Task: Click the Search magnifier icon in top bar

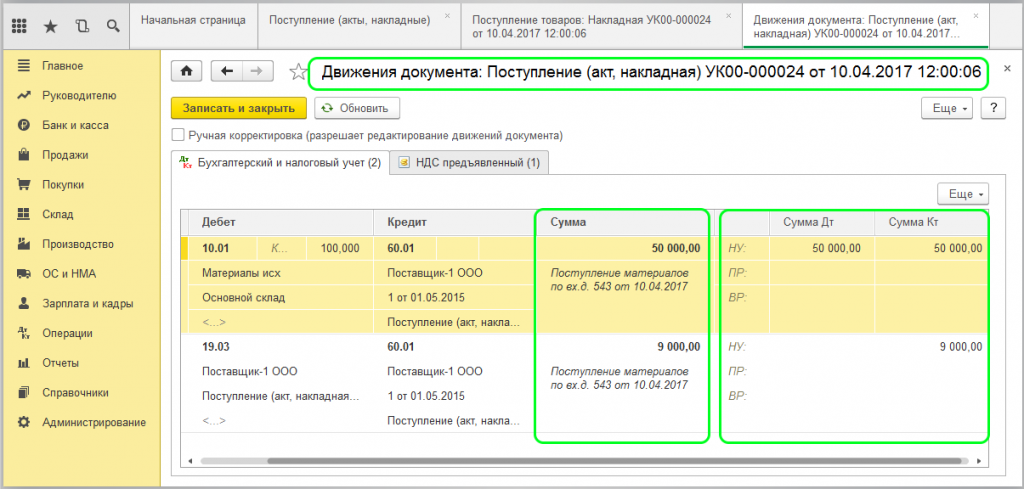Action: pos(112,23)
